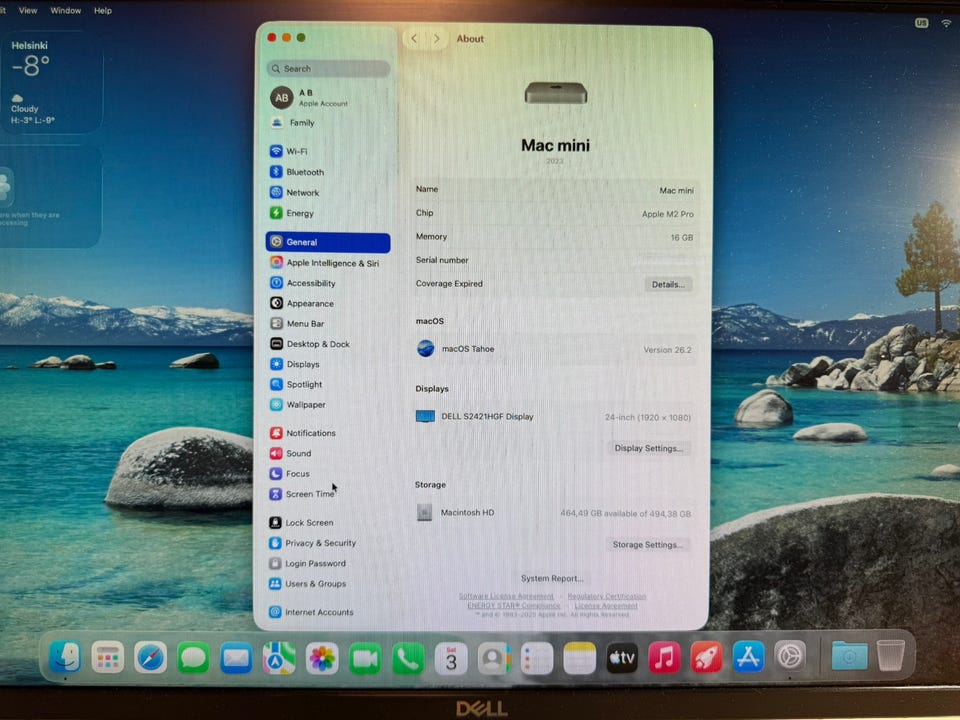
Task: Go forward with the right chevron
Action: point(437,39)
